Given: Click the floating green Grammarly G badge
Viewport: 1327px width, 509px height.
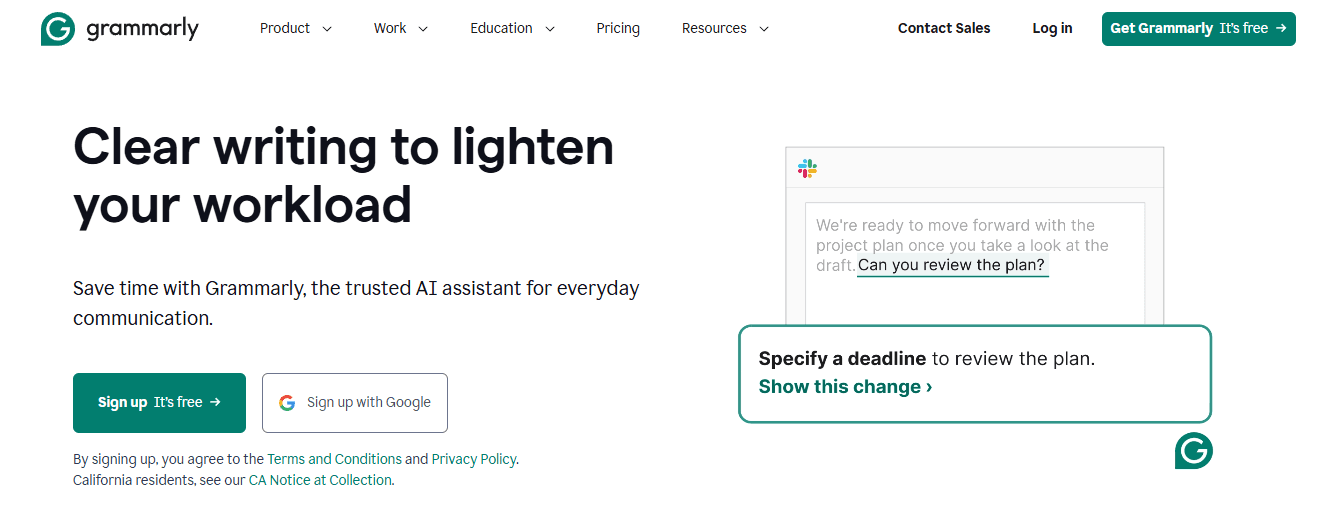Looking at the screenshot, I should tap(1193, 451).
